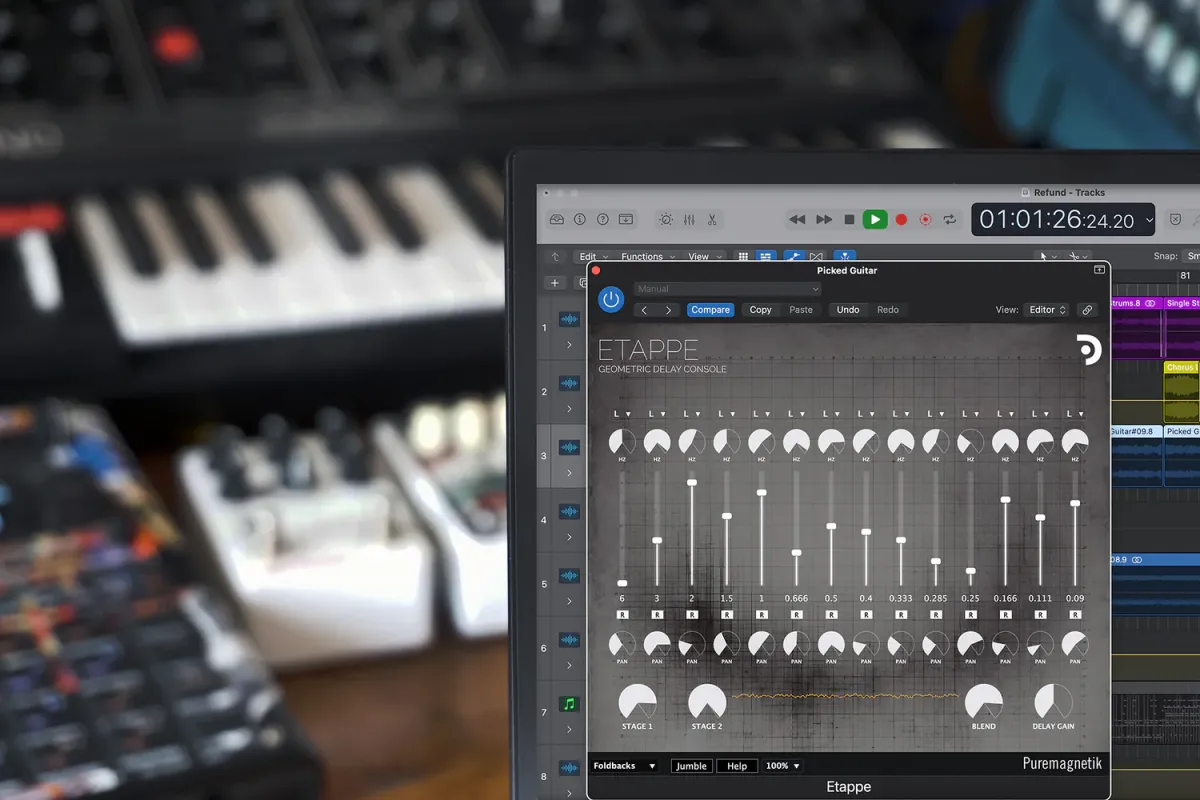1200x800 pixels.
Task: Click the Redo button
Action: [888, 310]
